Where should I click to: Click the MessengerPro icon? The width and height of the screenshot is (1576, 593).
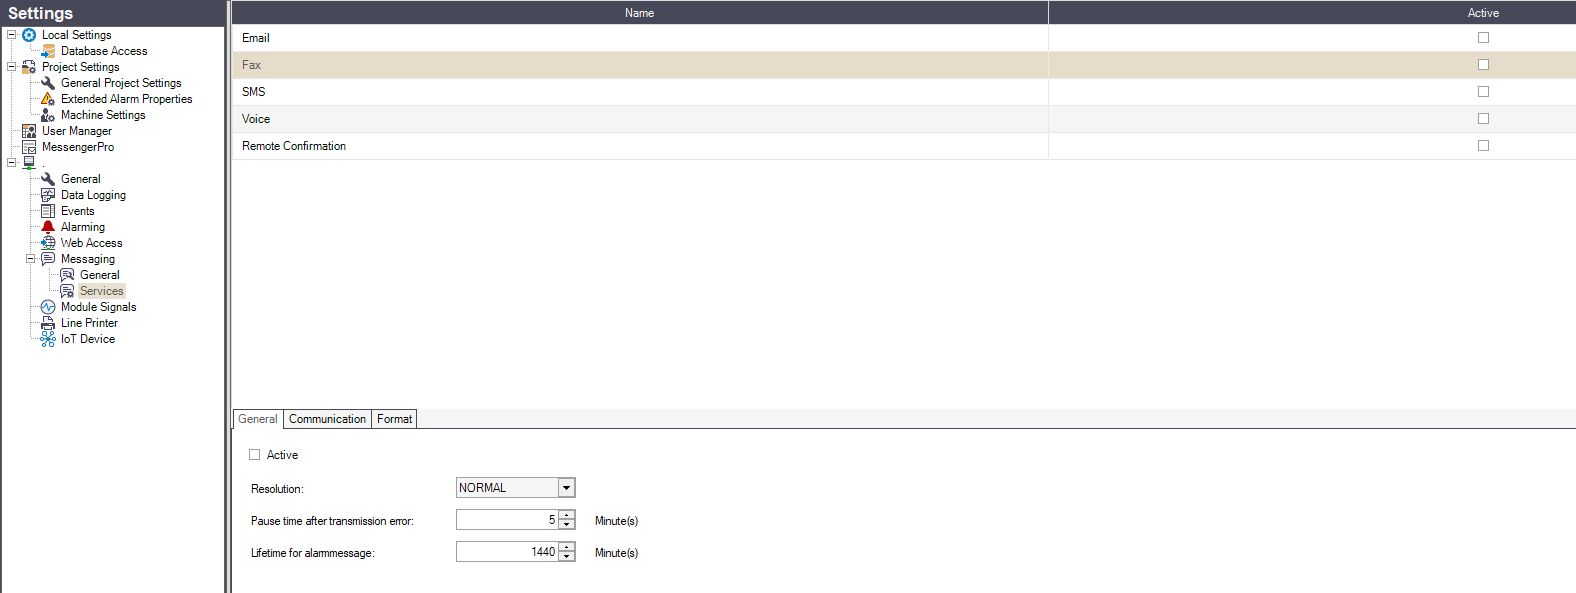click(x=29, y=147)
